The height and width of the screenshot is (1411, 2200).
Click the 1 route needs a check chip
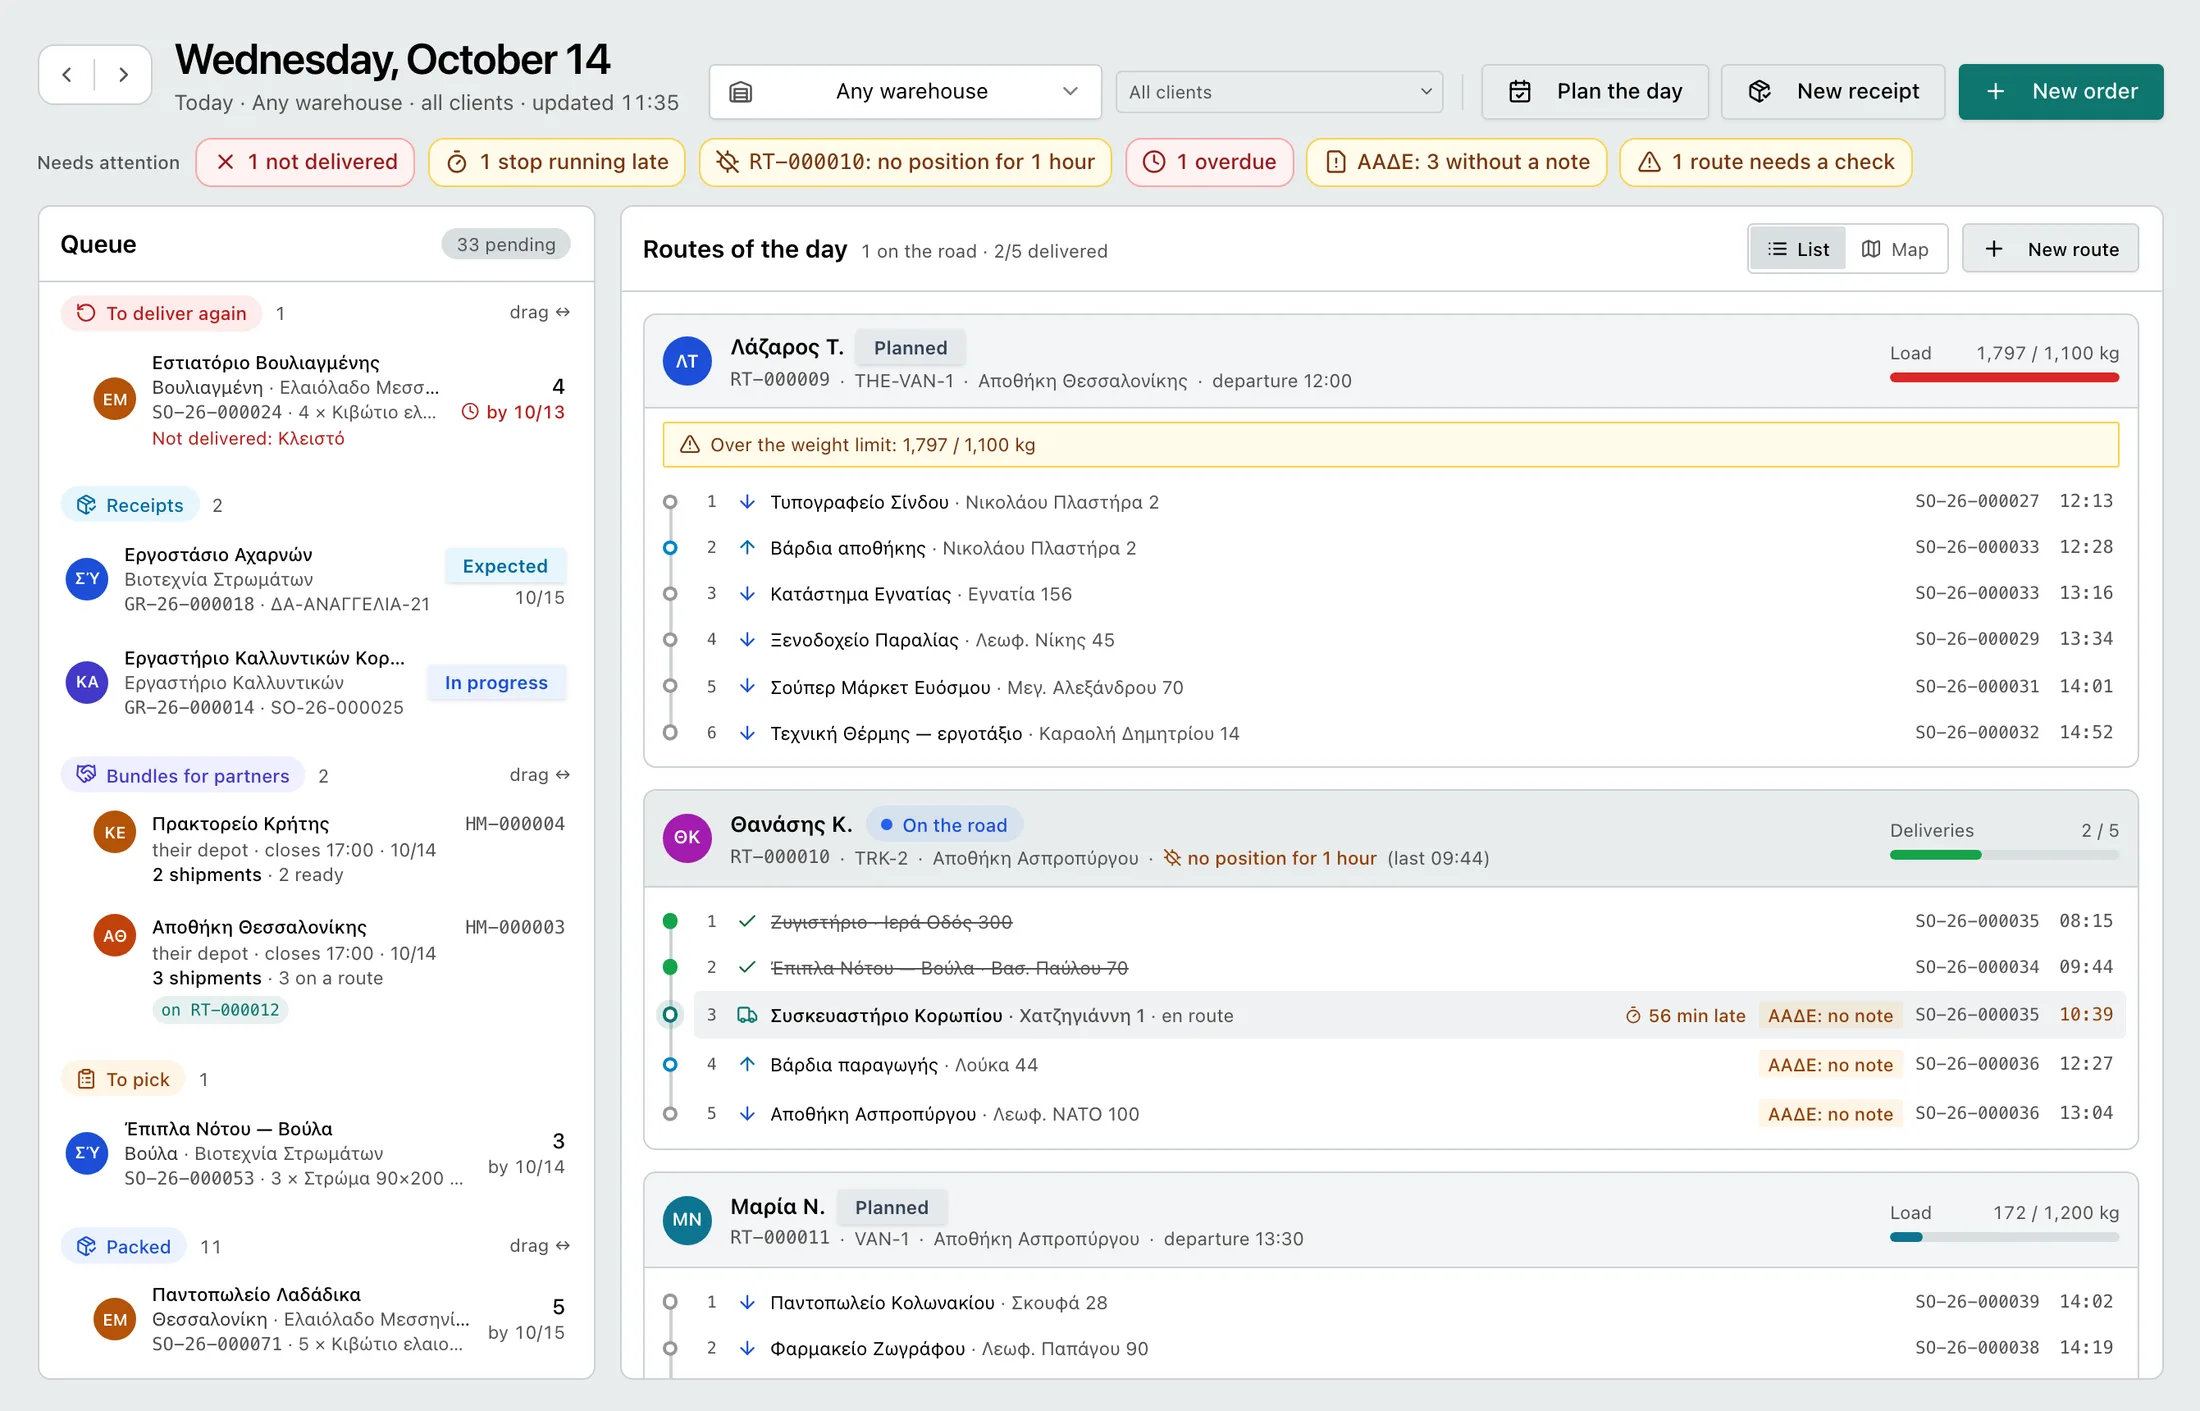1766,162
